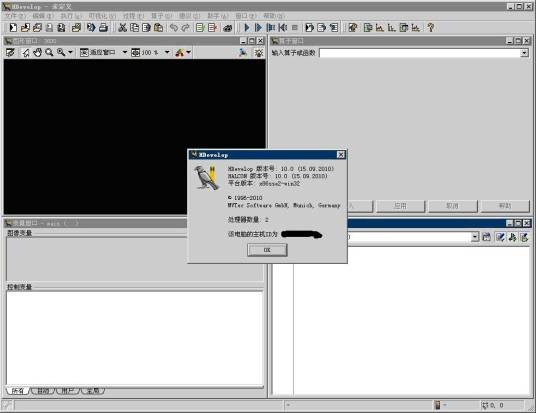
Task: Click the Print icon in main toolbar
Action: [x=103, y=27]
